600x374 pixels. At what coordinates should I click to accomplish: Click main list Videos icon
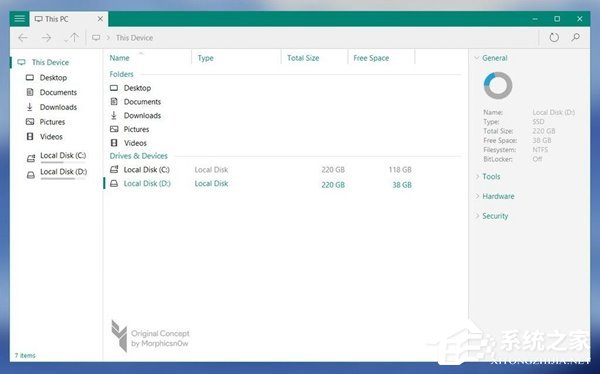(114, 143)
